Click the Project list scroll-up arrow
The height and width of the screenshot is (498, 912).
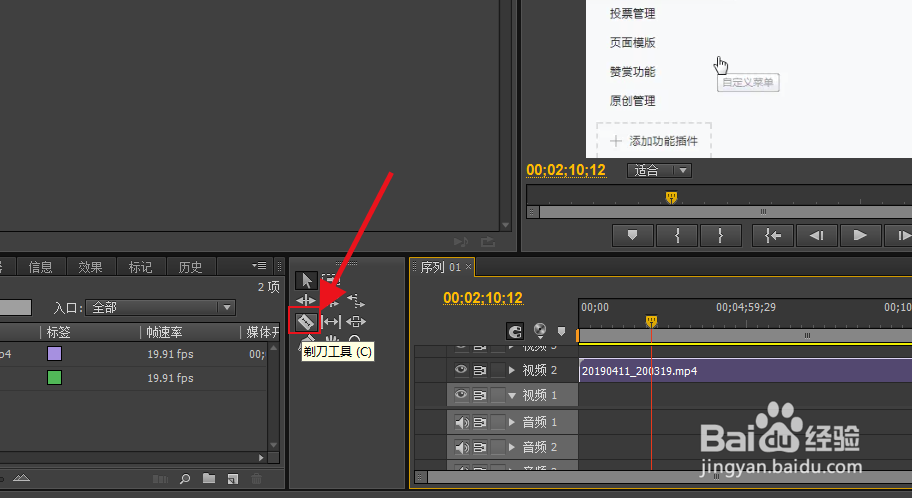click(x=273, y=347)
